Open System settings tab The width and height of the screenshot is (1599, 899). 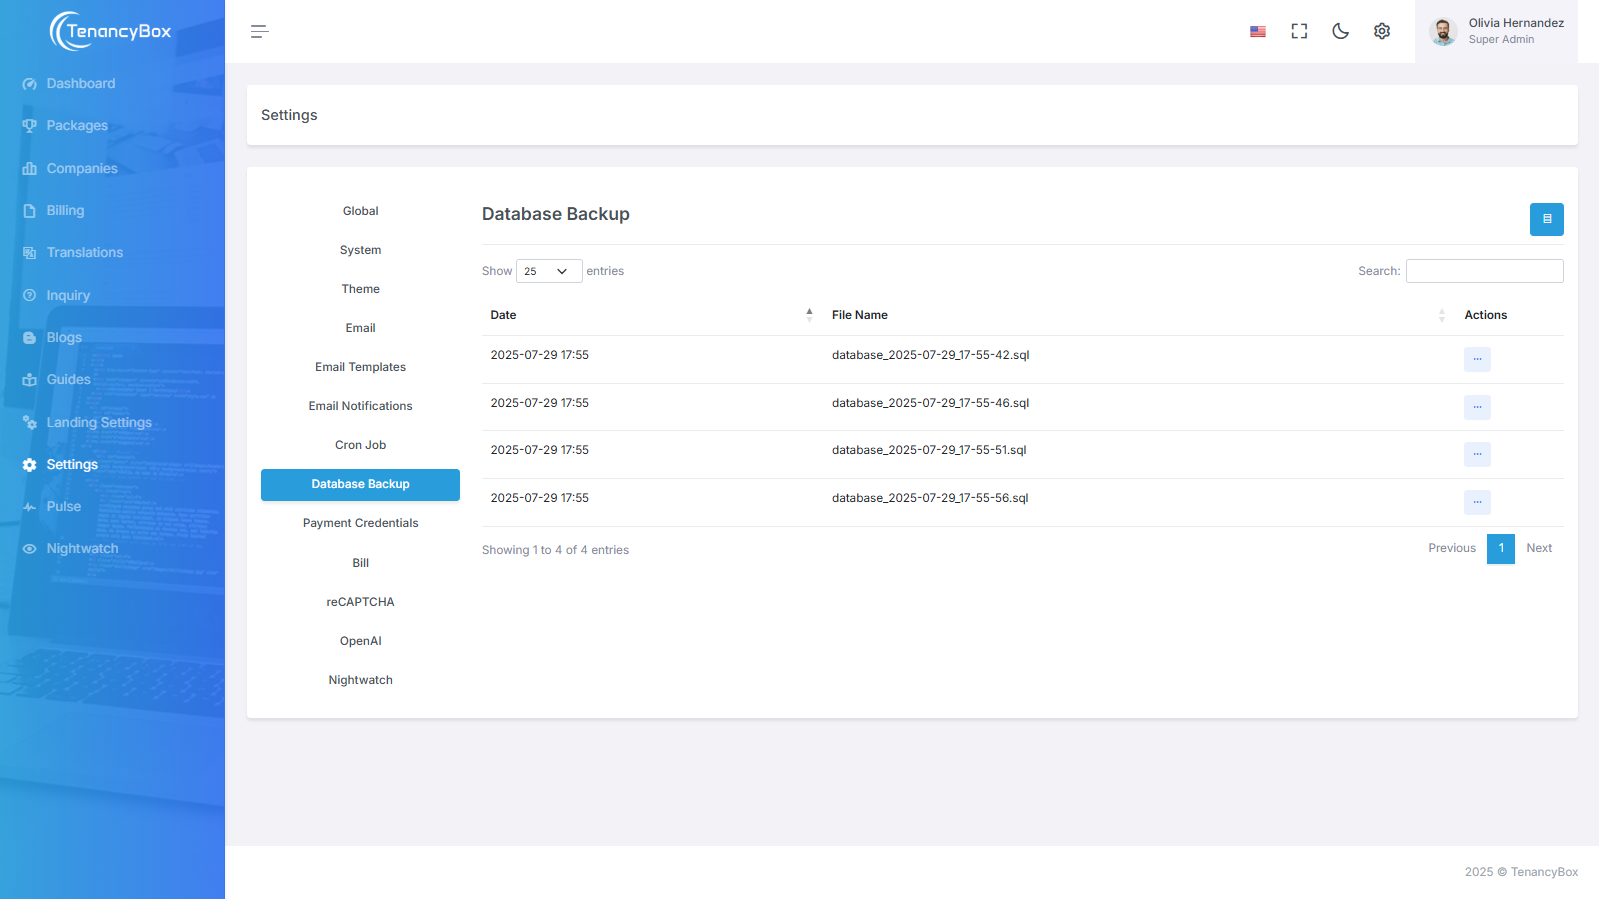pyautogui.click(x=360, y=250)
